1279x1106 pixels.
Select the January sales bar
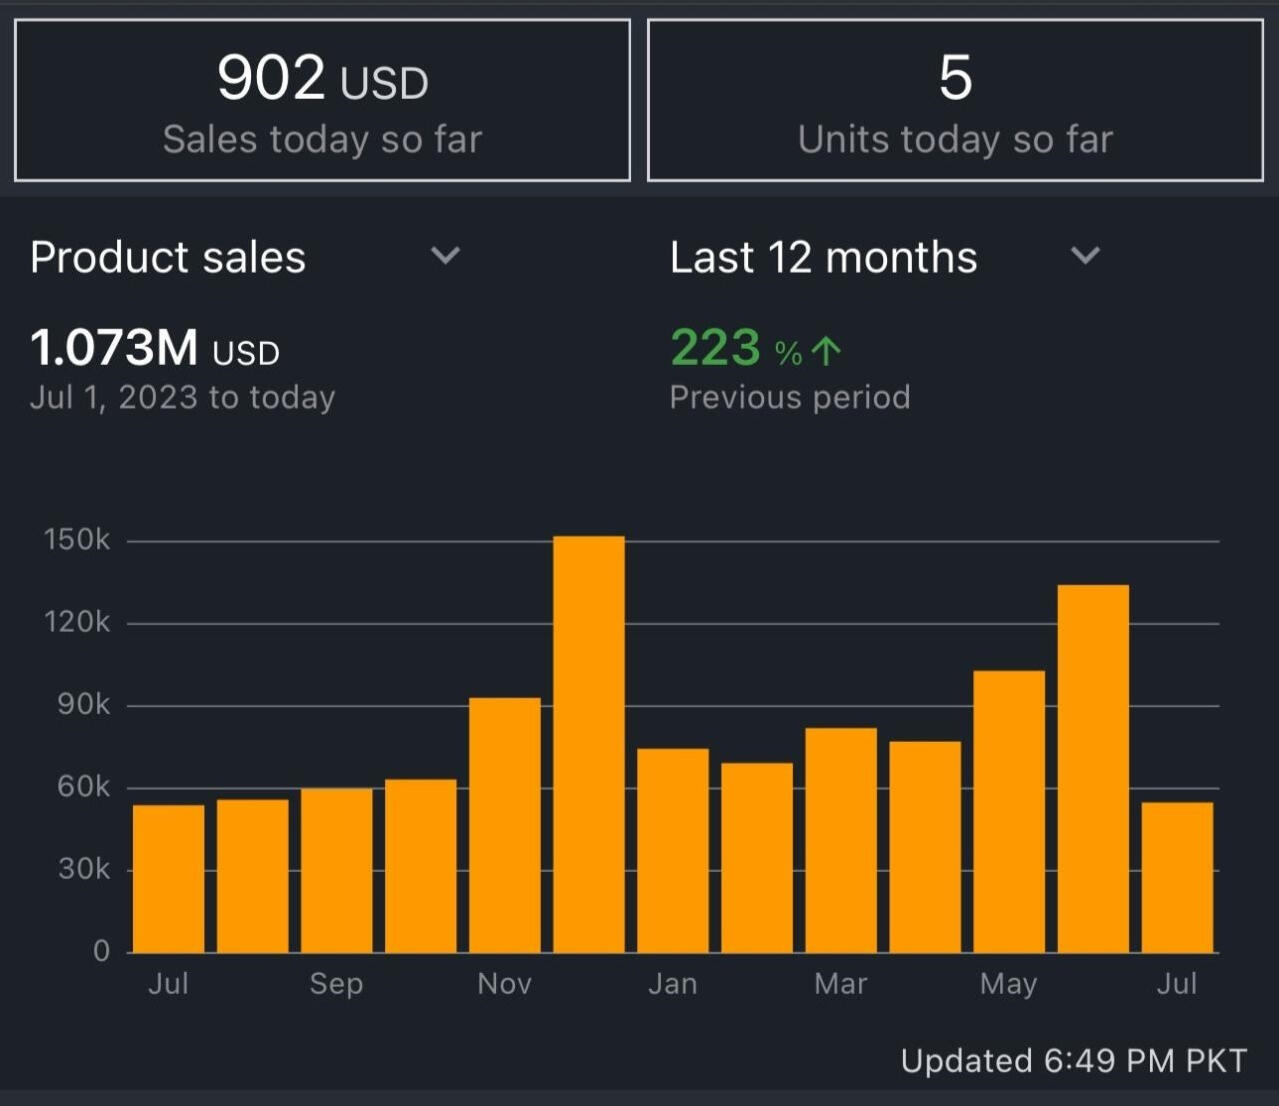(673, 850)
